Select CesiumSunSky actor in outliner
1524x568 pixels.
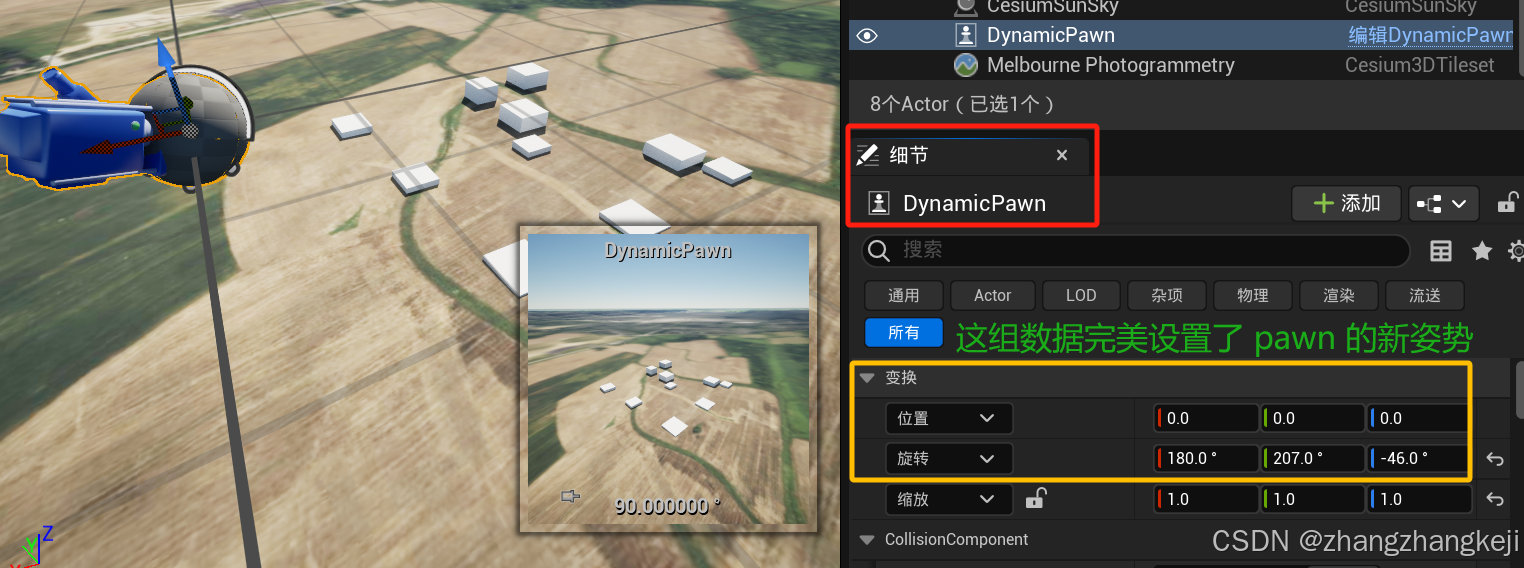click(x=1051, y=7)
